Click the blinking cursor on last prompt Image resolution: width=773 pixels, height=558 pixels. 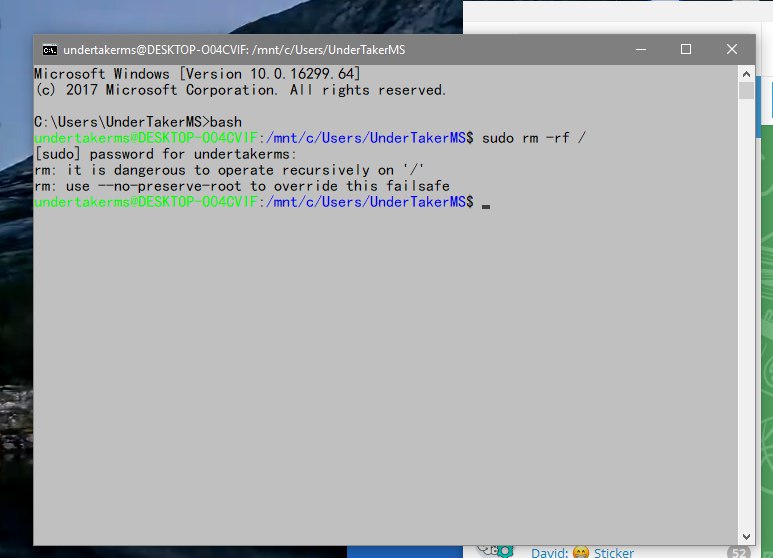click(x=486, y=207)
